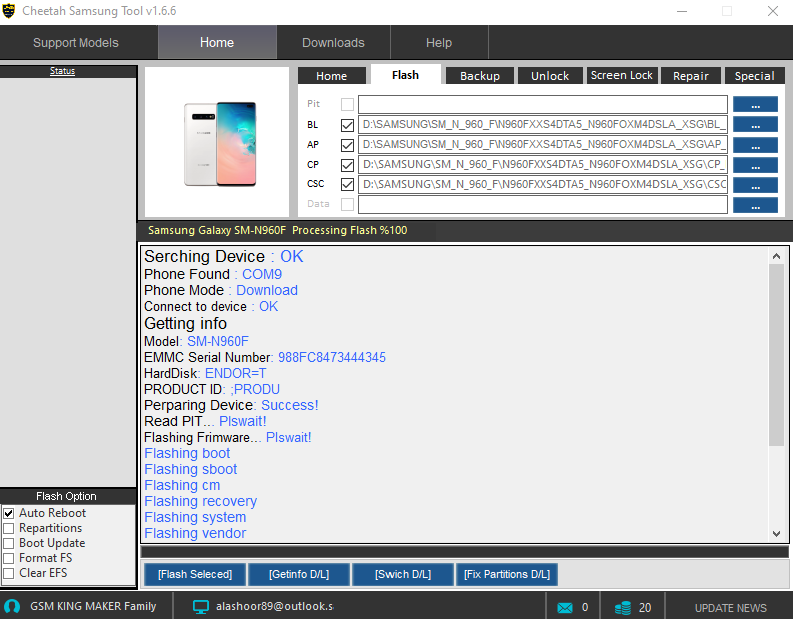Click the Swich D/L button
The width and height of the screenshot is (793, 619).
click(x=403, y=574)
